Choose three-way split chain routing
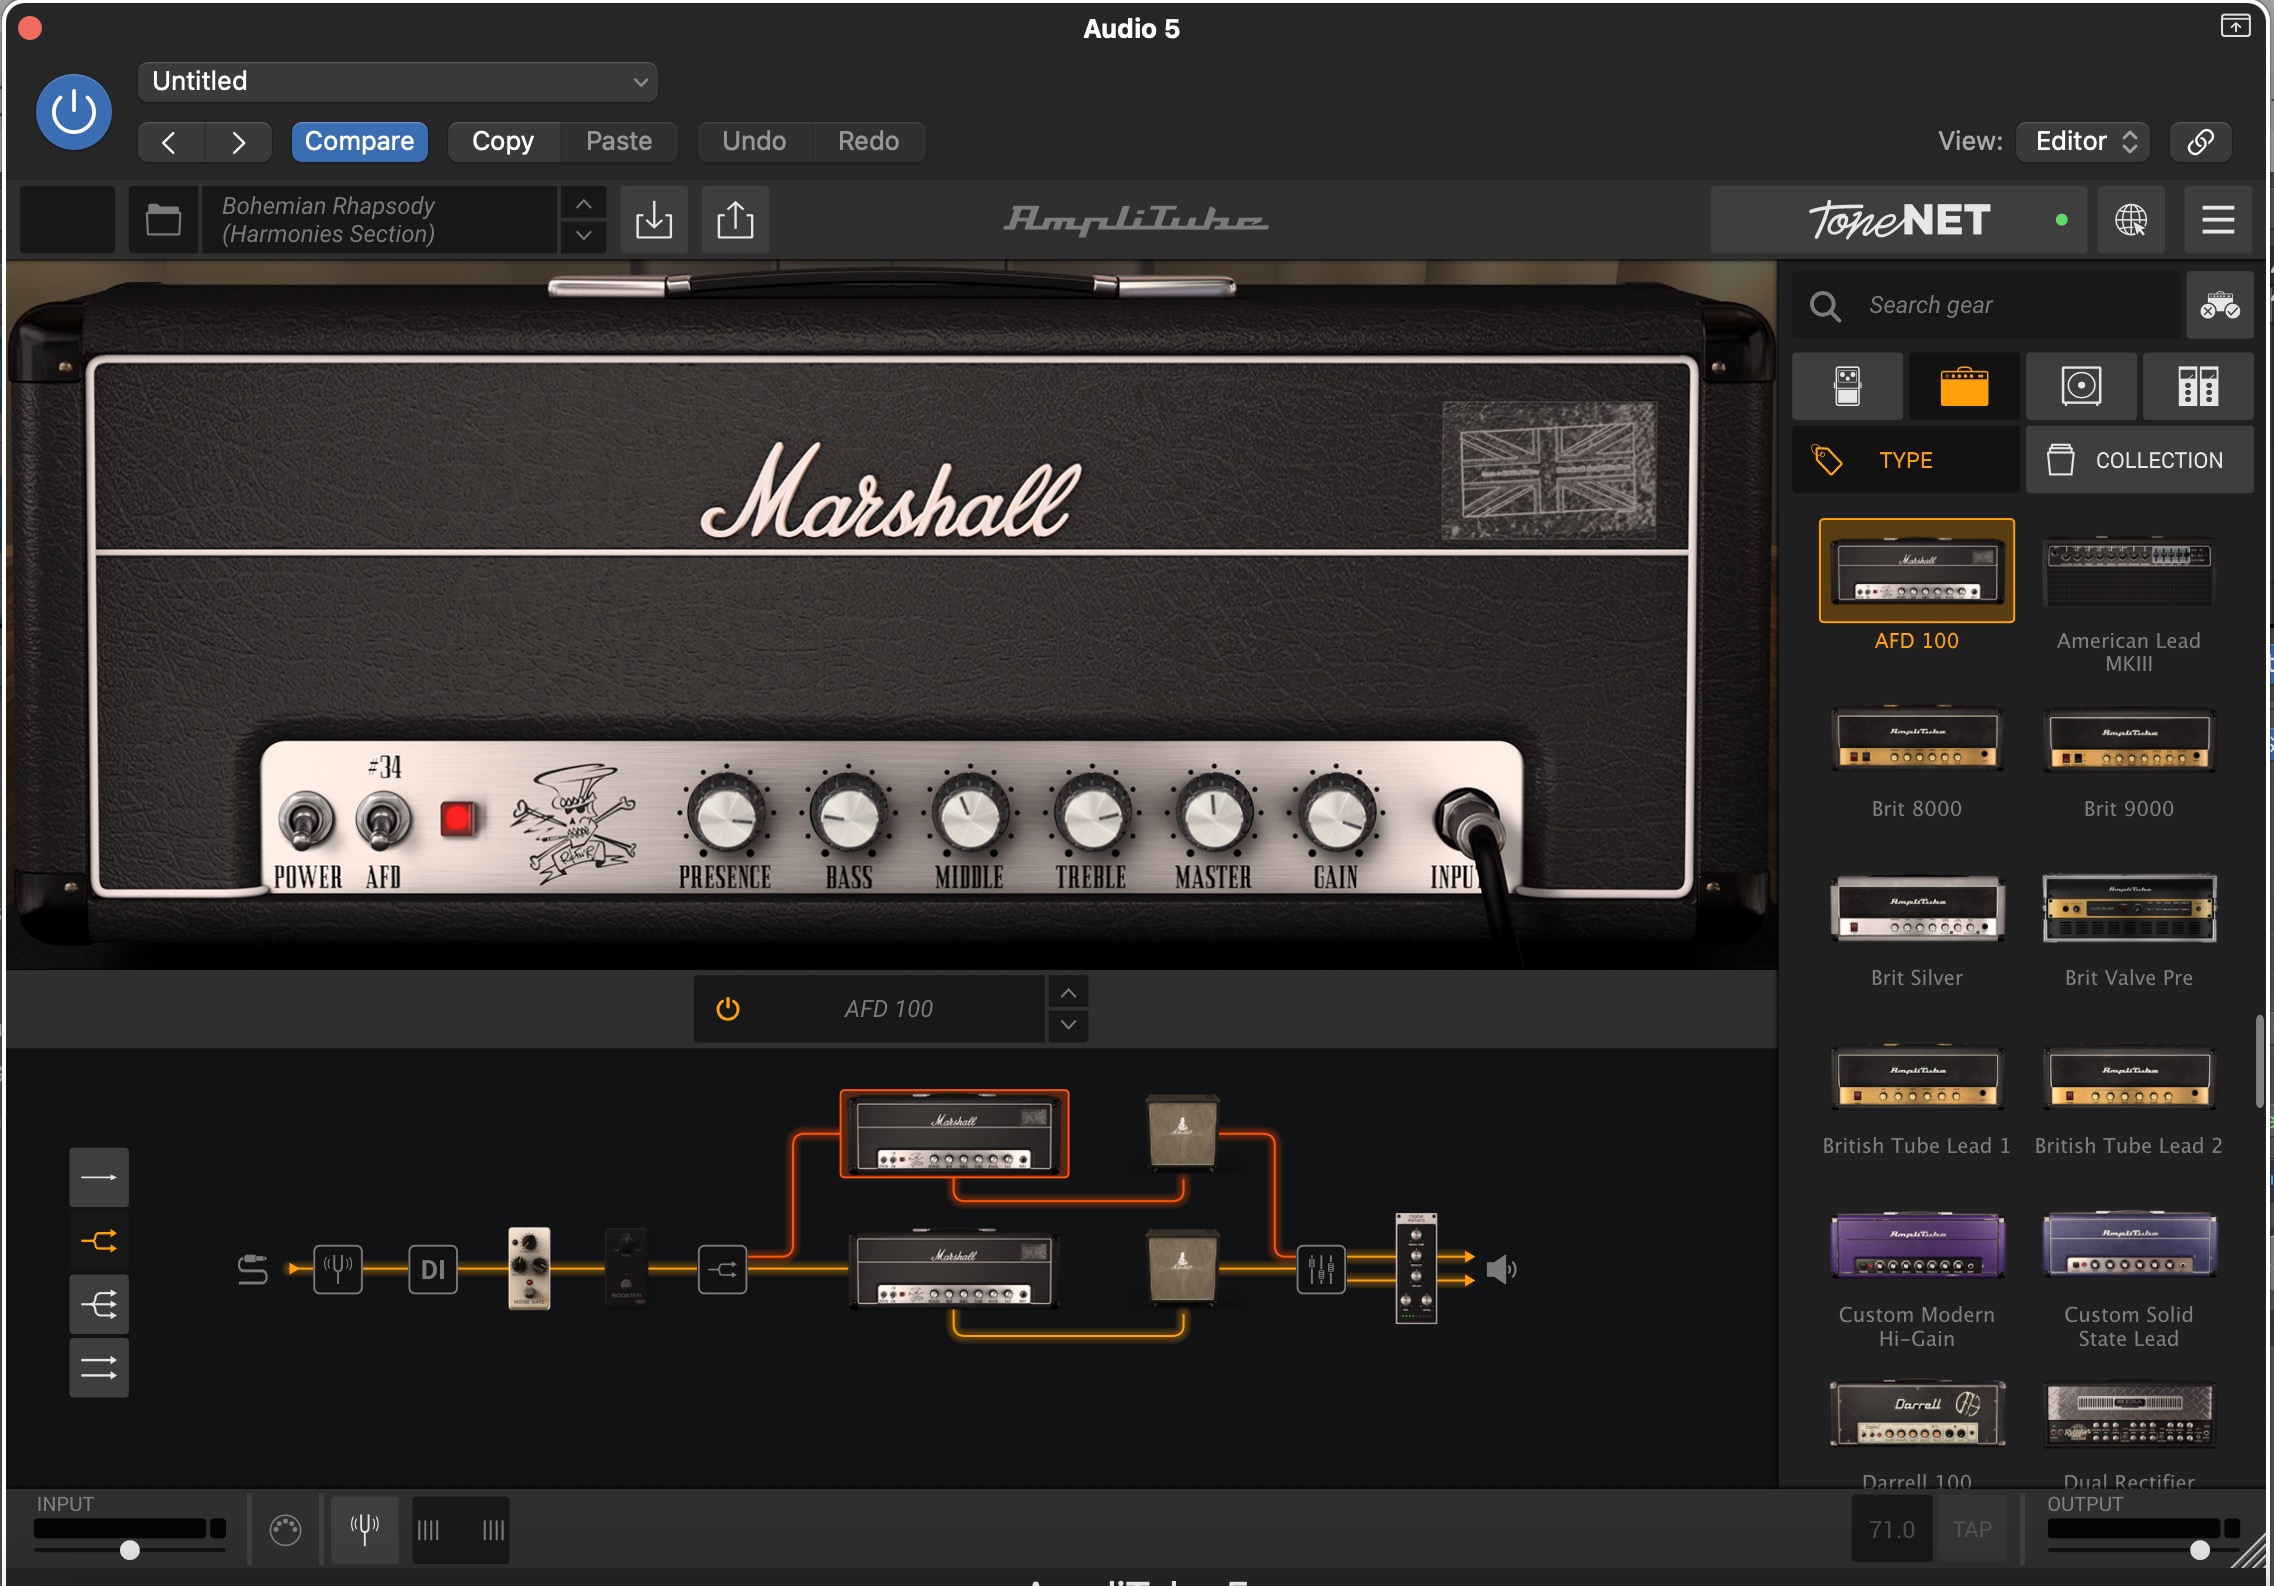Image resolution: width=2274 pixels, height=1586 pixels. point(99,1304)
